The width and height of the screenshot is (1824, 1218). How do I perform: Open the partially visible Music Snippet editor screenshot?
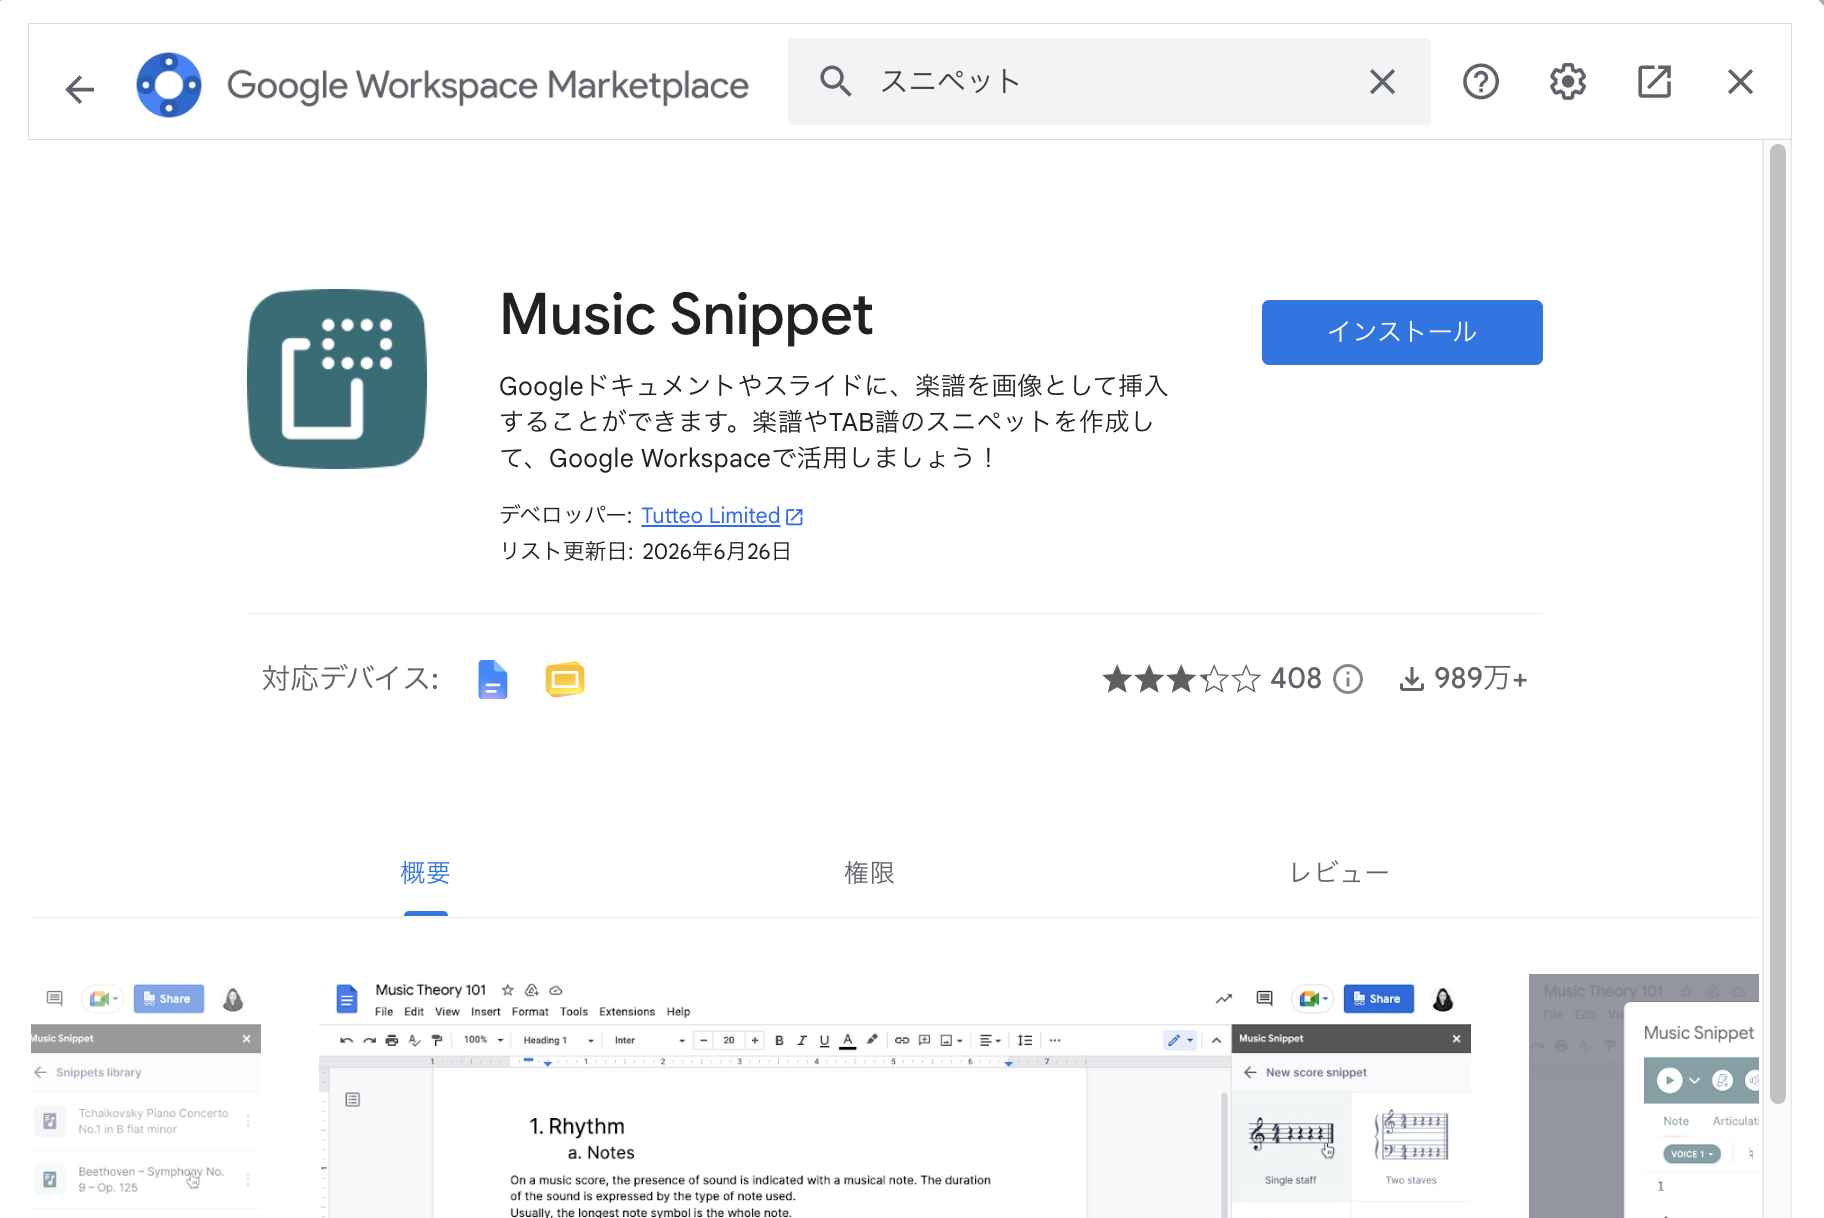[1644, 1096]
